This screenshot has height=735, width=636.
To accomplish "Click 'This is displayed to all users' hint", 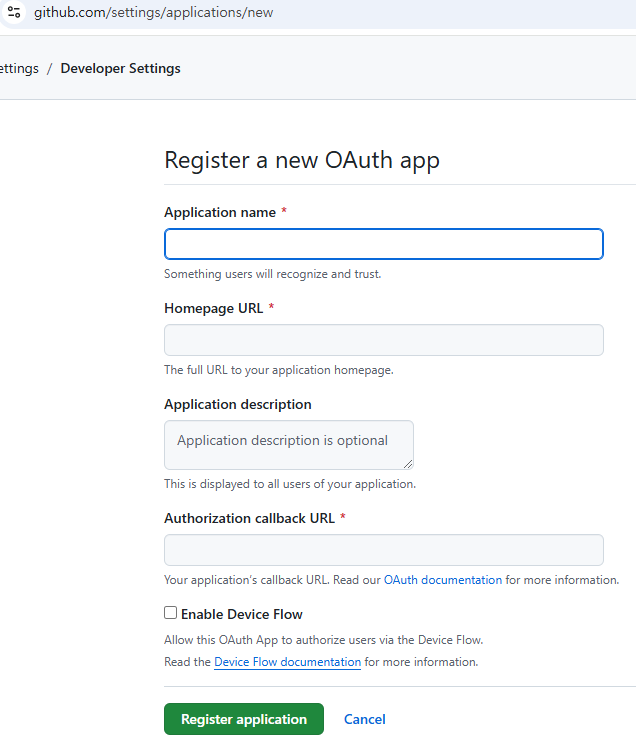I will click(290, 484).
